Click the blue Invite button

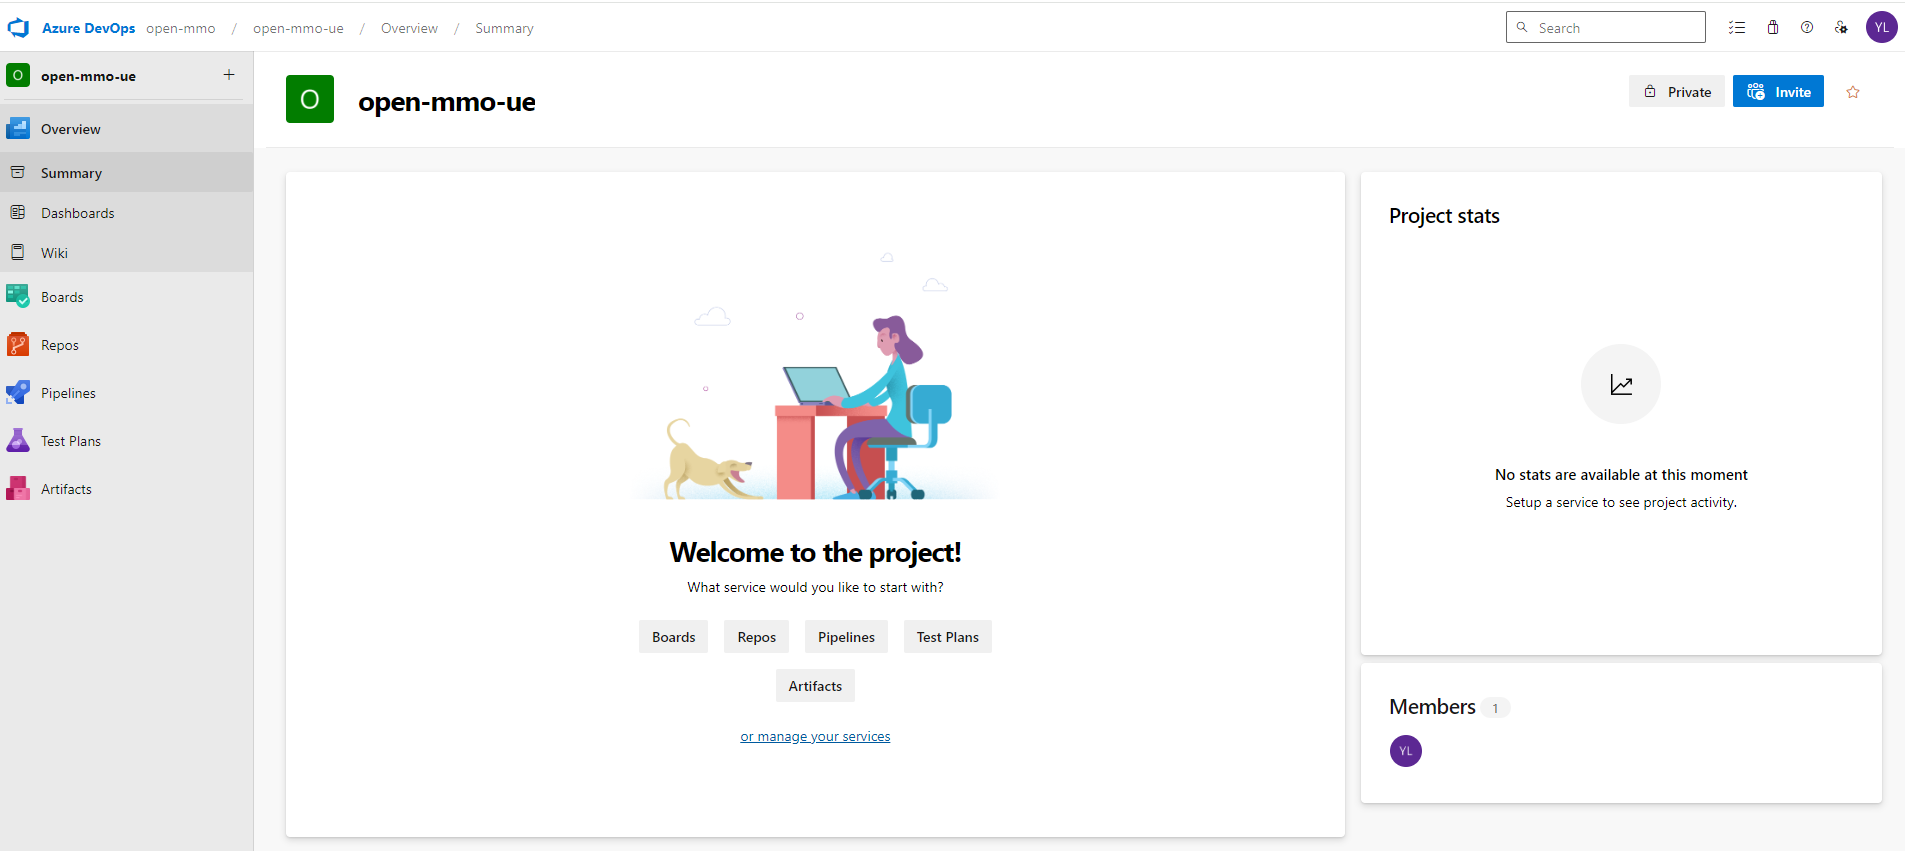(x=1778, y=91)
